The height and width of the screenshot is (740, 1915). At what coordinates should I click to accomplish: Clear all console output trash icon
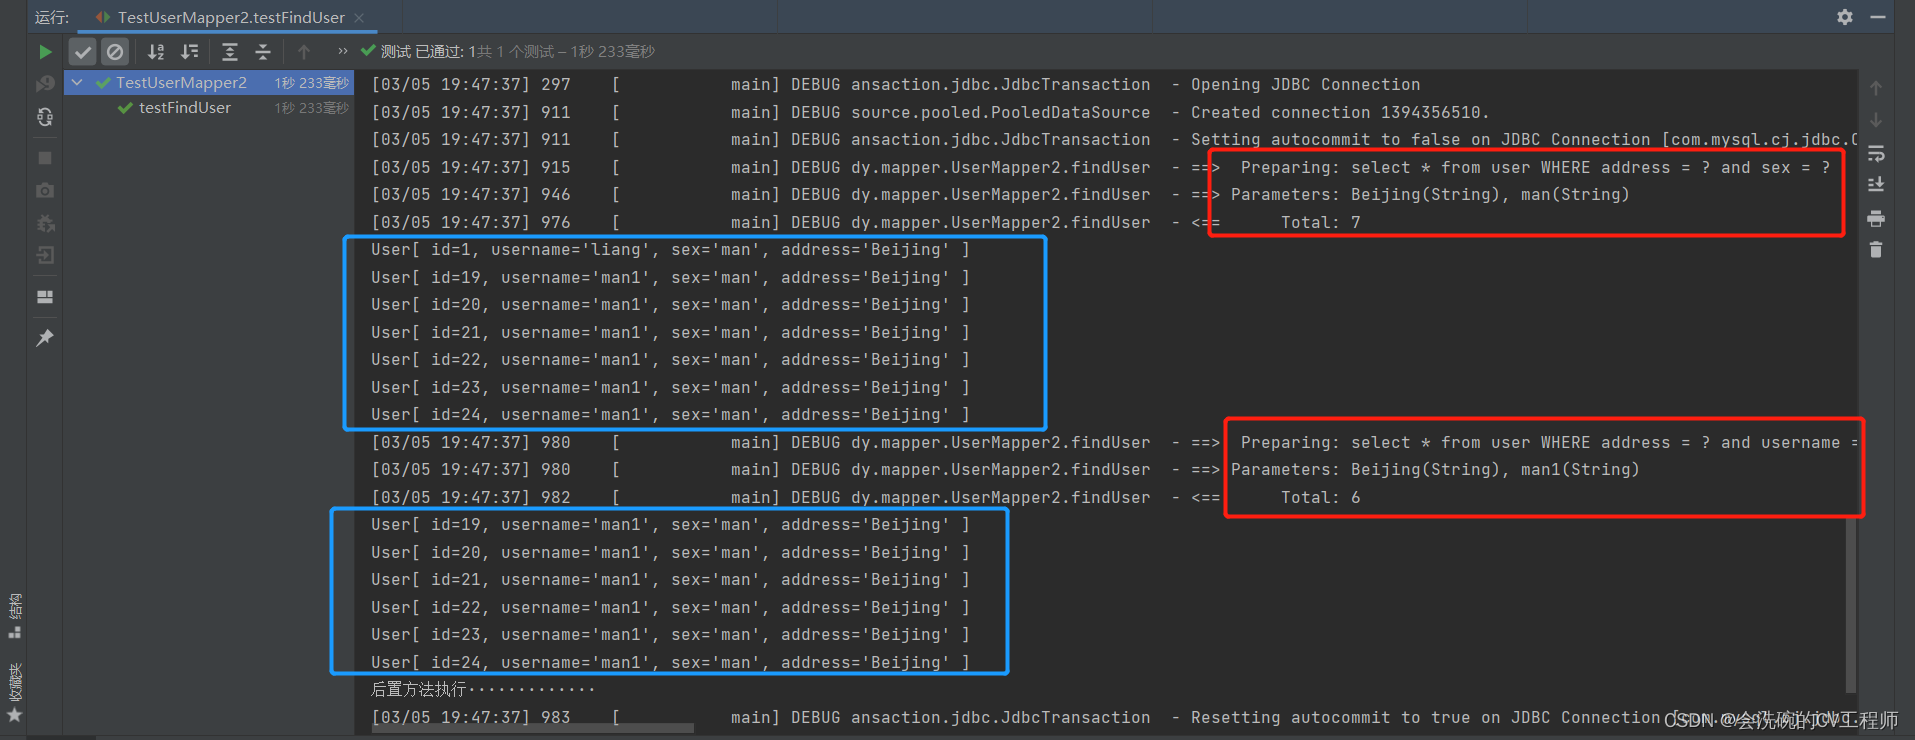1876,250
